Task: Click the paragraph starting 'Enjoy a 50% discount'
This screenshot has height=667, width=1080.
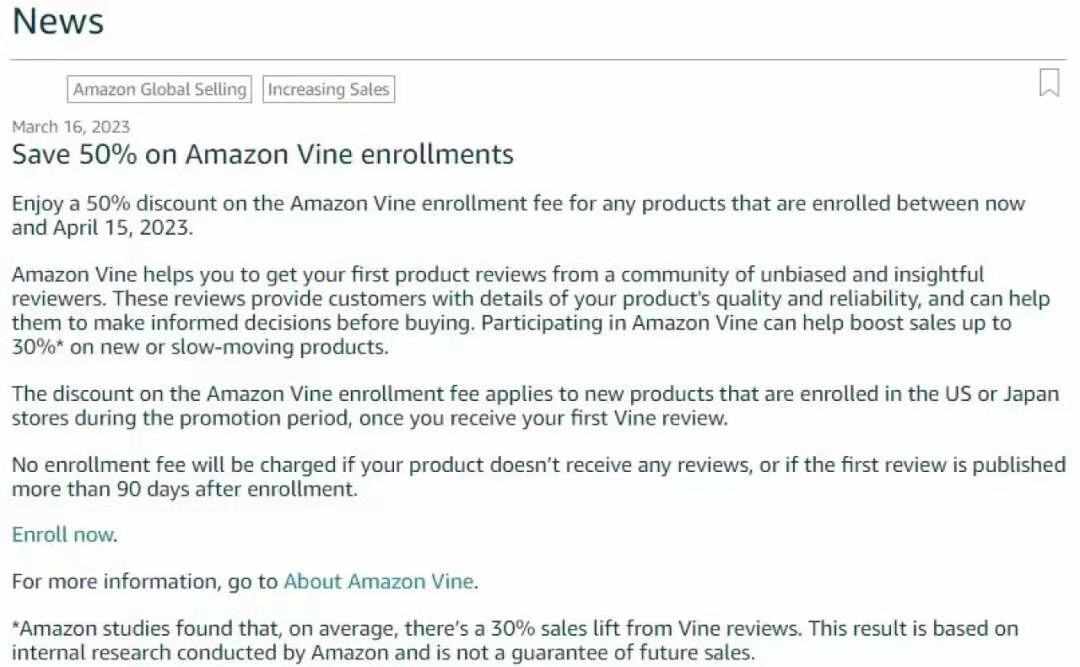Action: [x=519, y=216]
